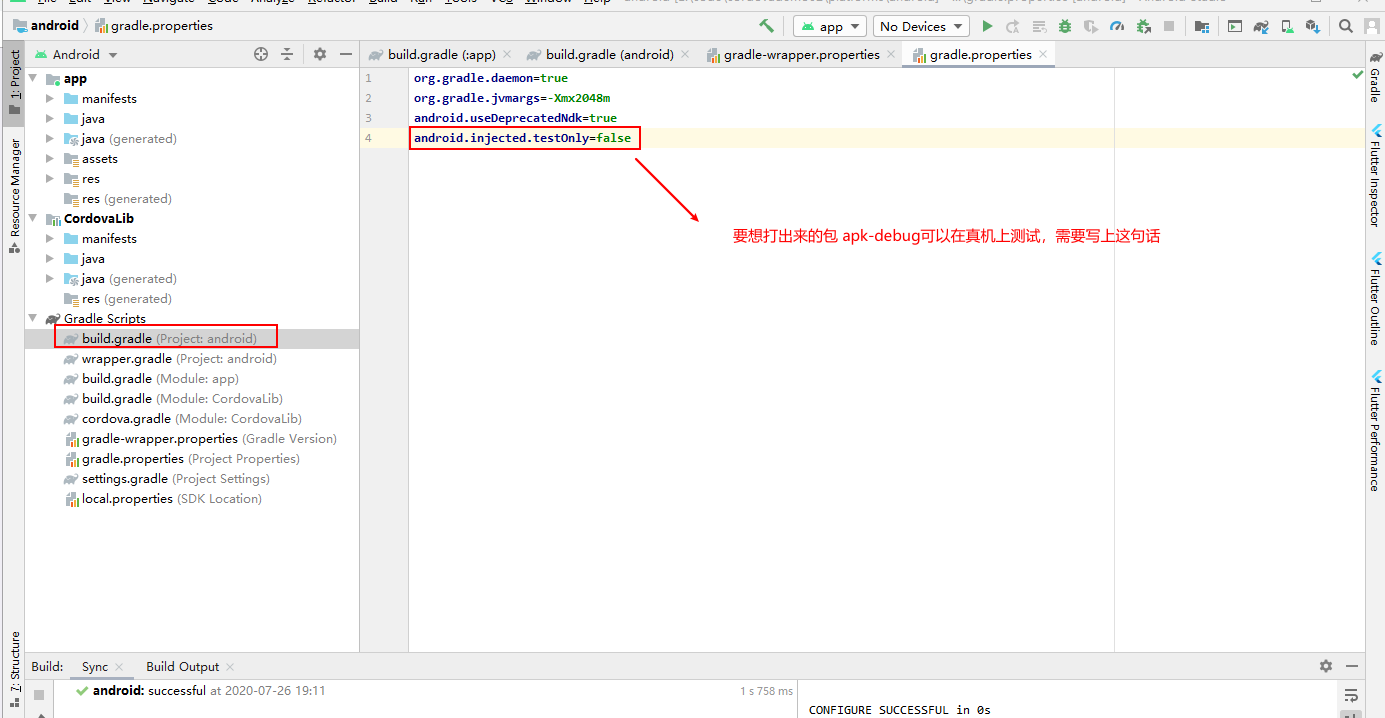Close the Build Output tab

230,667
